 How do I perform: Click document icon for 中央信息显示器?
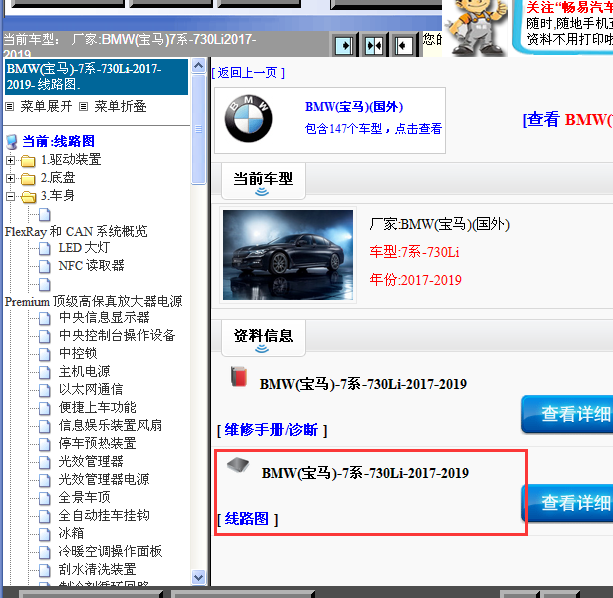point(45,318)
